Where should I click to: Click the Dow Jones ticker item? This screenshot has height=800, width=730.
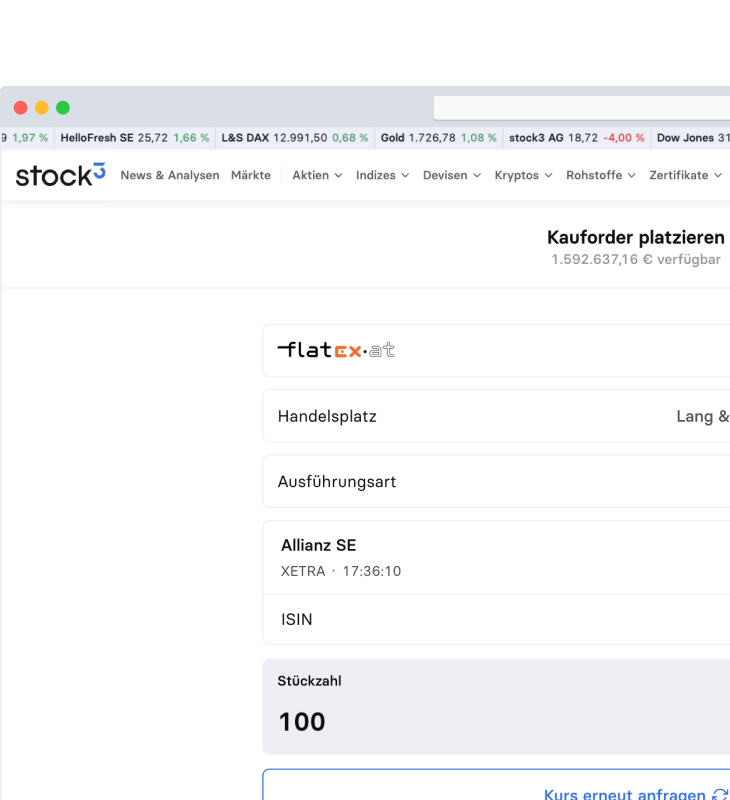[x=692, y=138]
